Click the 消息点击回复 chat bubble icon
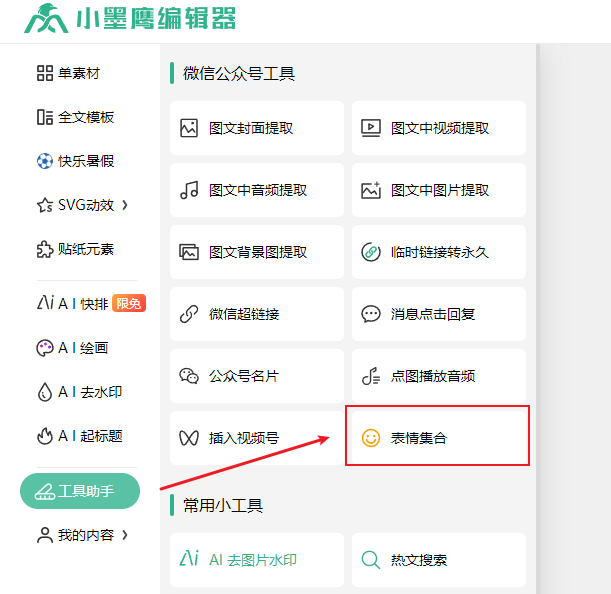611x594 pixels. pos(371,314)
